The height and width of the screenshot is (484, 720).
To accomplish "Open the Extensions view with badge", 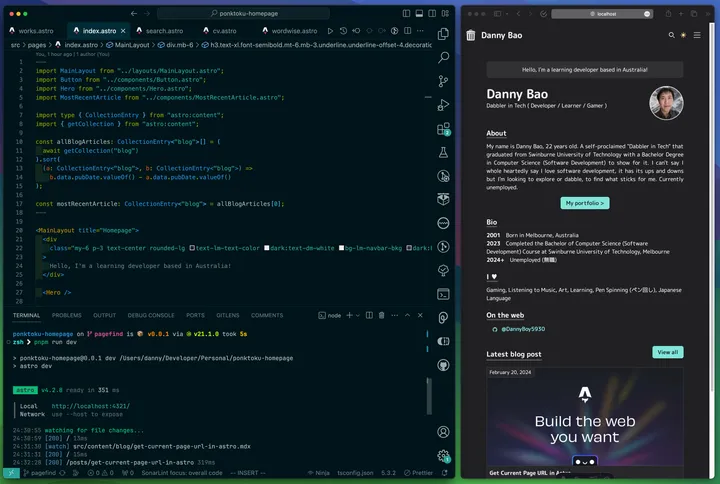I will [443, 129].
